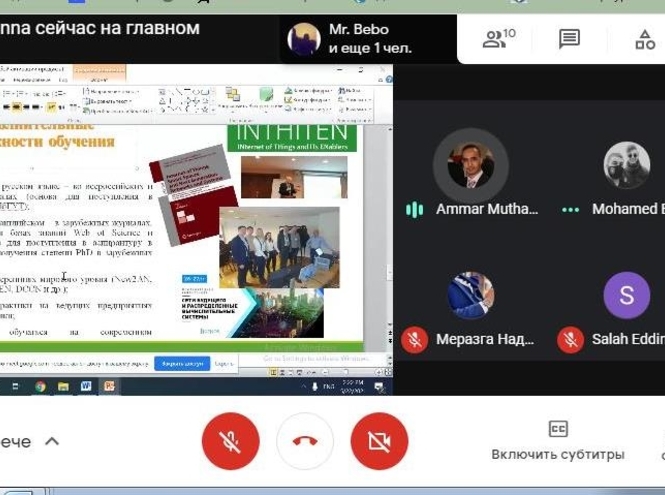Image resolution: width=665 pixels, height=495 pixels.
Task: Click minimize ribbon caret icon
Action: [x=380, y=80]
